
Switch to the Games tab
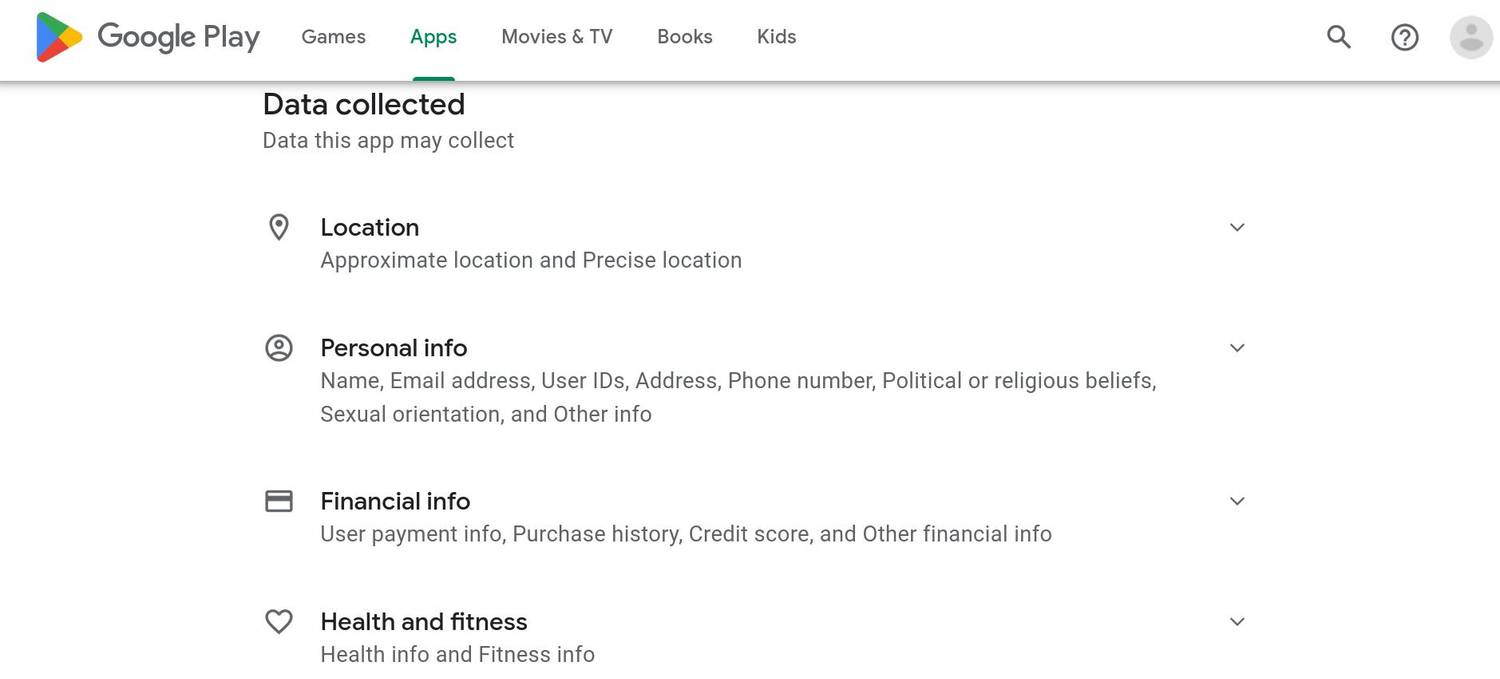coord(333,37)
